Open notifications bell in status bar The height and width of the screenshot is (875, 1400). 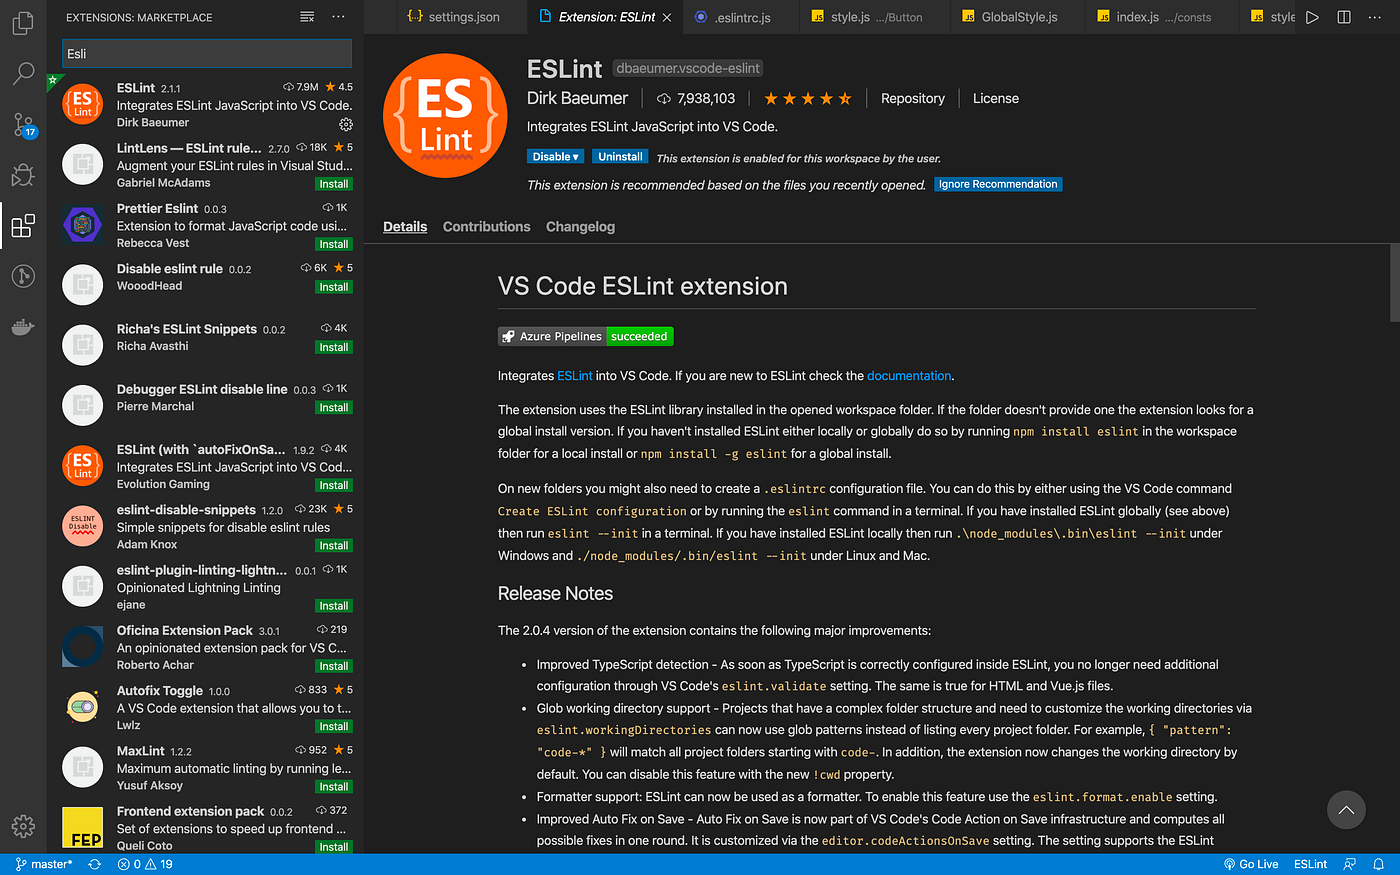[x=1378, y=864]
